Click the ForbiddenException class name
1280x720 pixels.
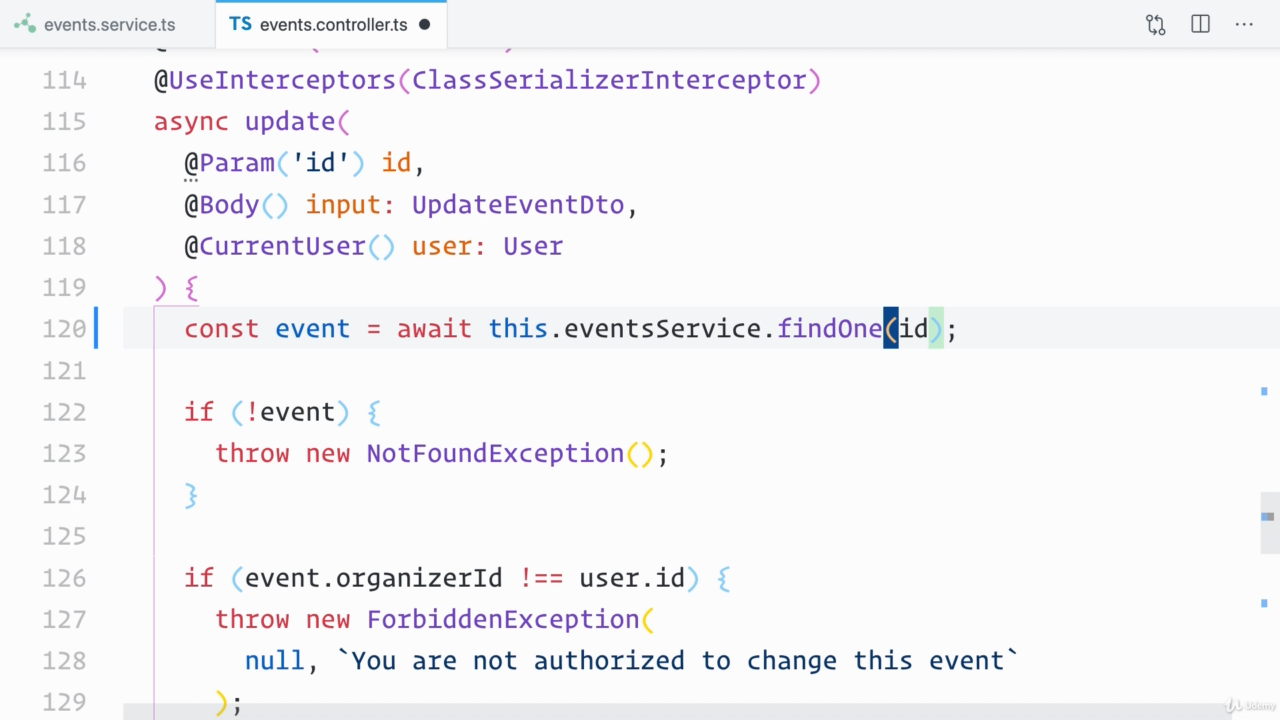click(x=503, y=620)
